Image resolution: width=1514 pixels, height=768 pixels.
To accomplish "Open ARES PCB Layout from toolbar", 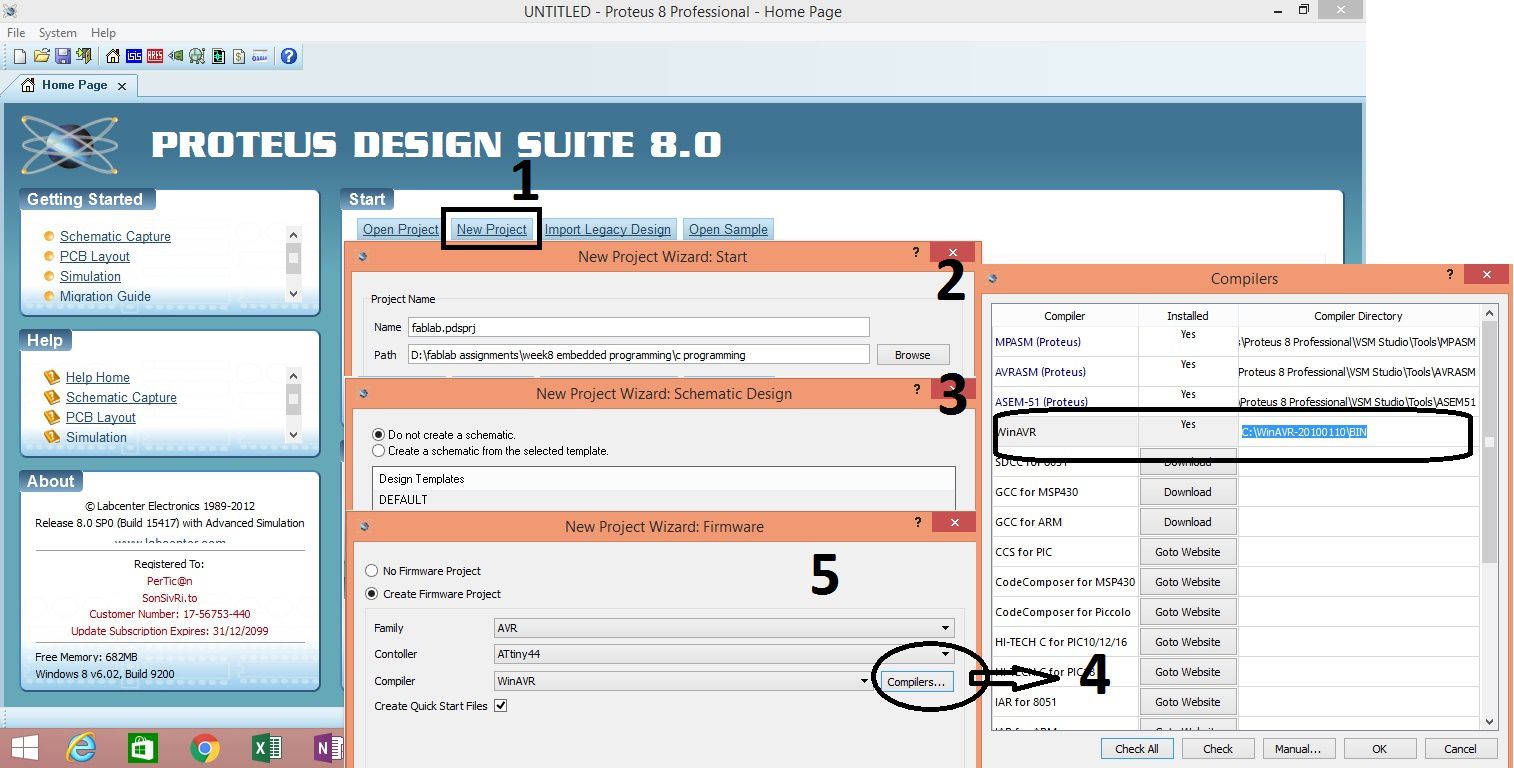I will (x=155, y=56).
